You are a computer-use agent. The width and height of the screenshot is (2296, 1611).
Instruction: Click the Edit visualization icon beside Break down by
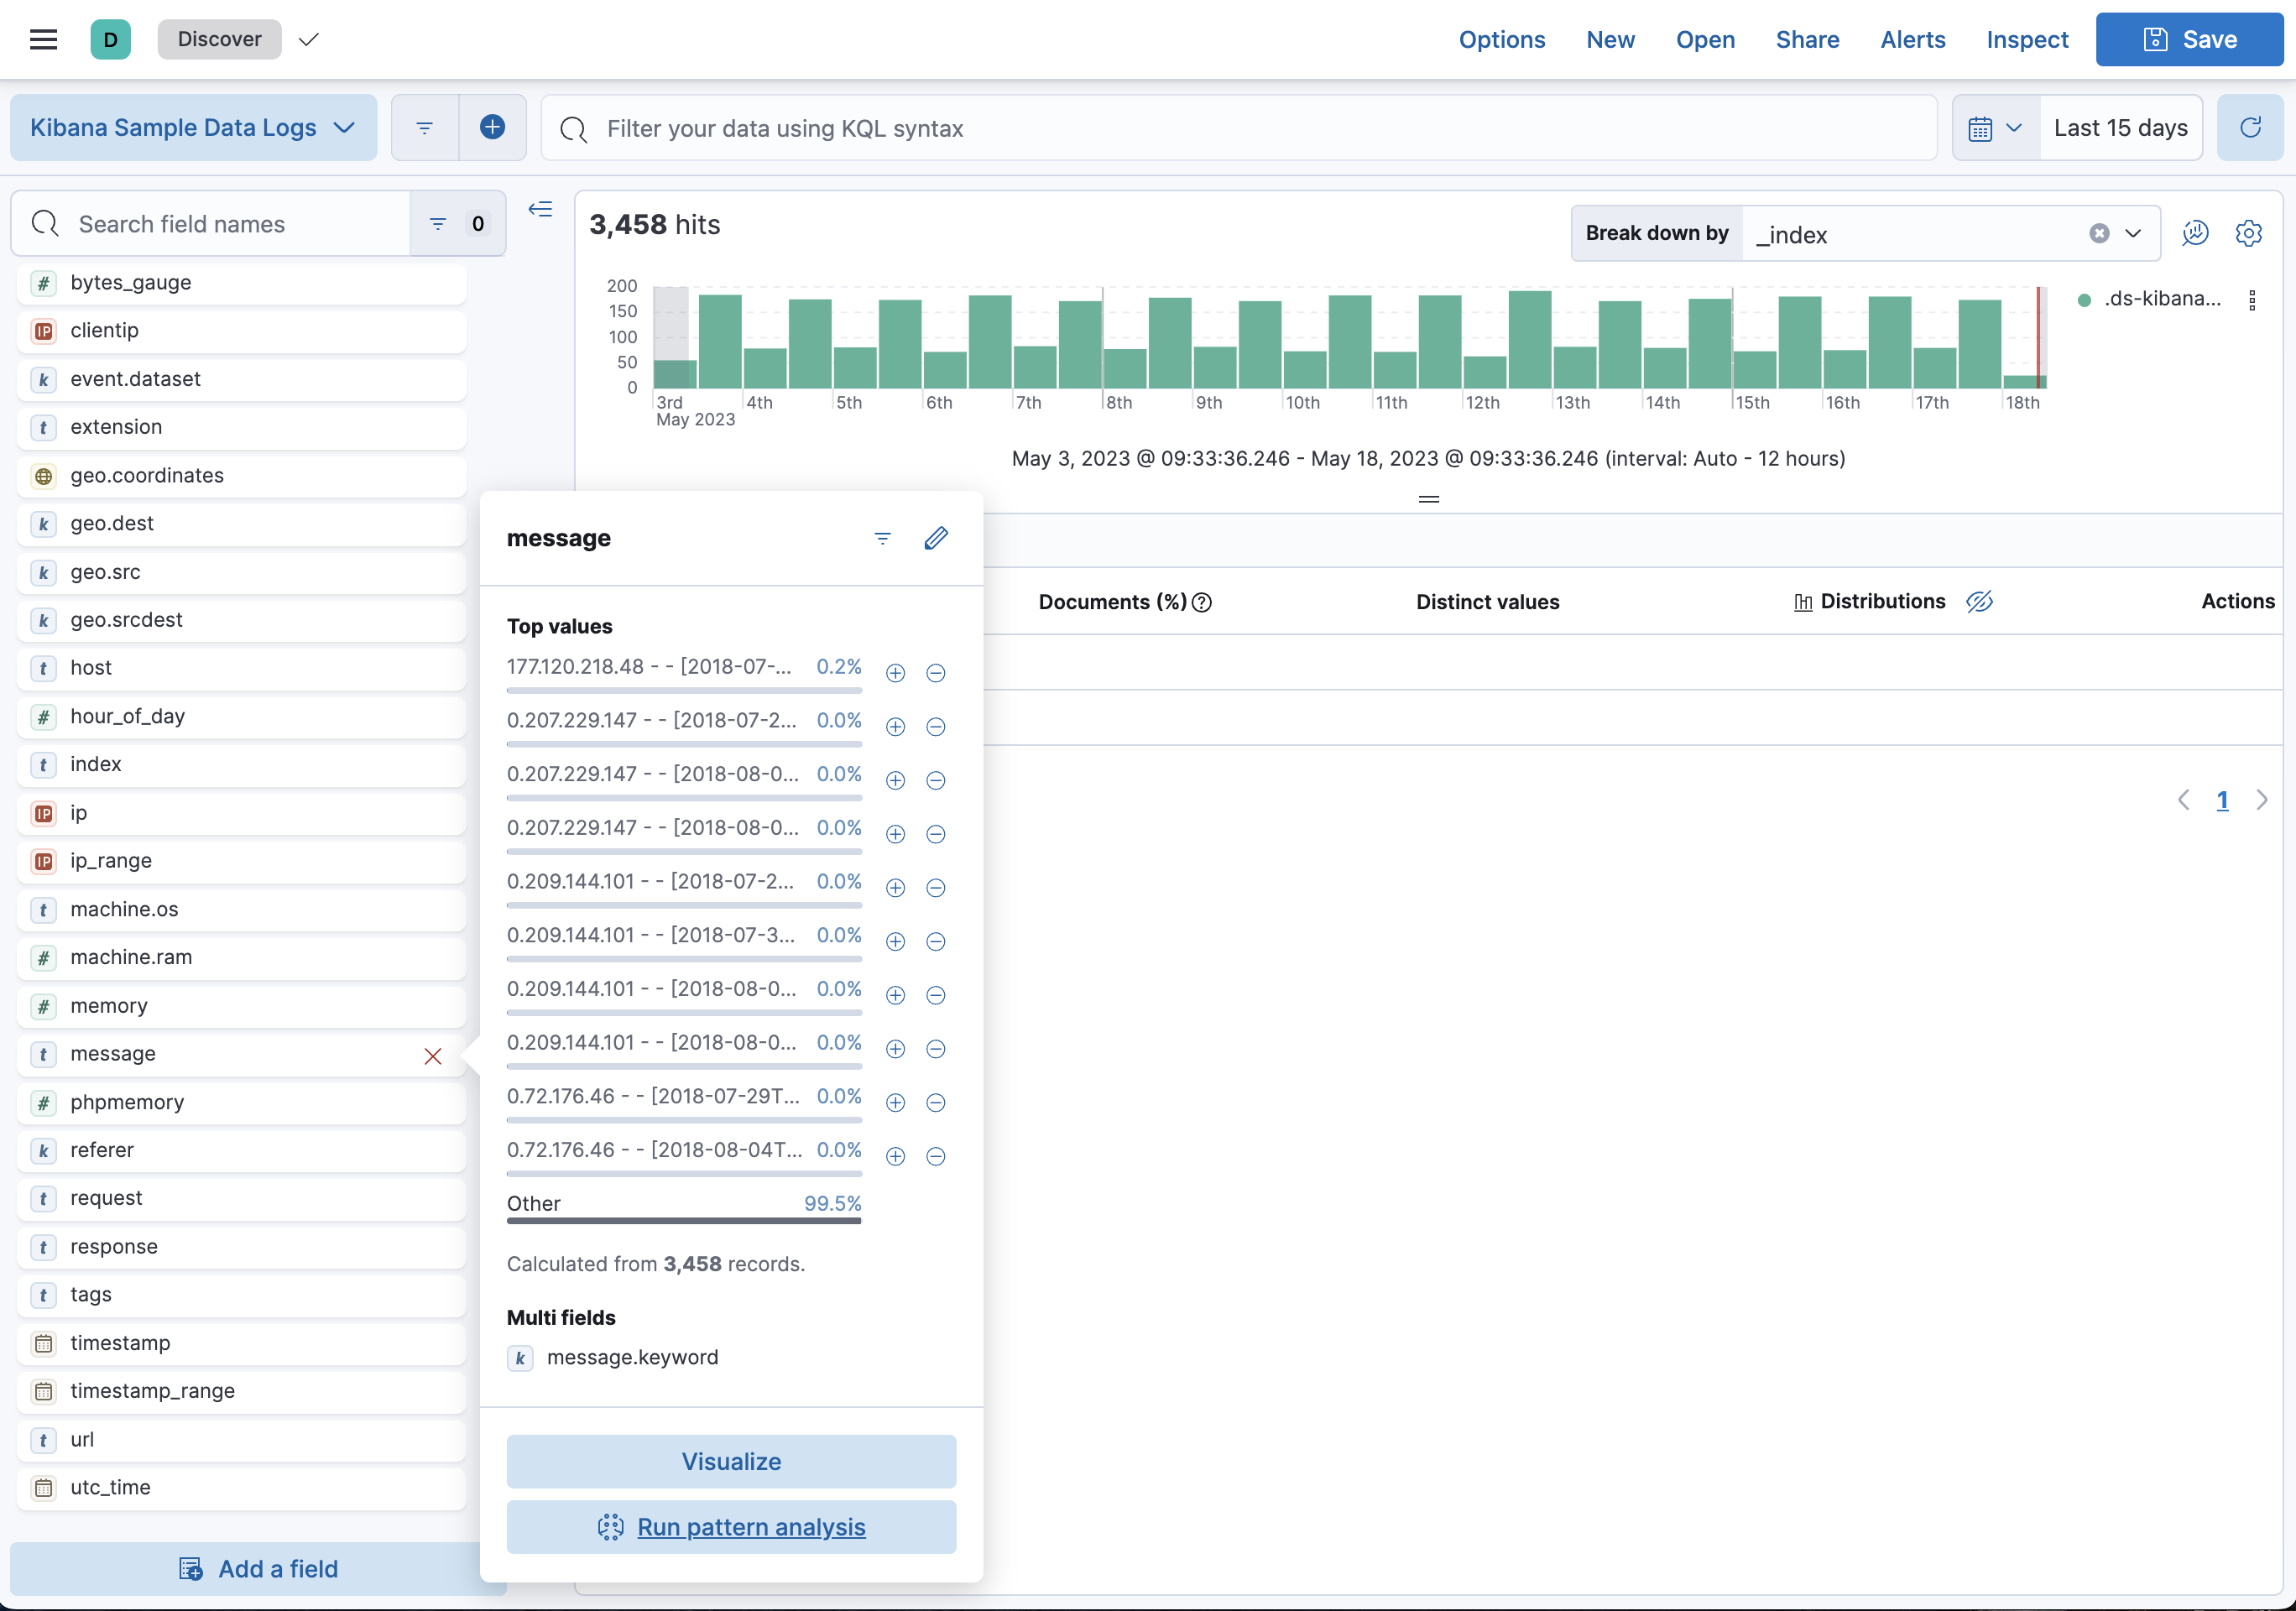[2195, 233]
